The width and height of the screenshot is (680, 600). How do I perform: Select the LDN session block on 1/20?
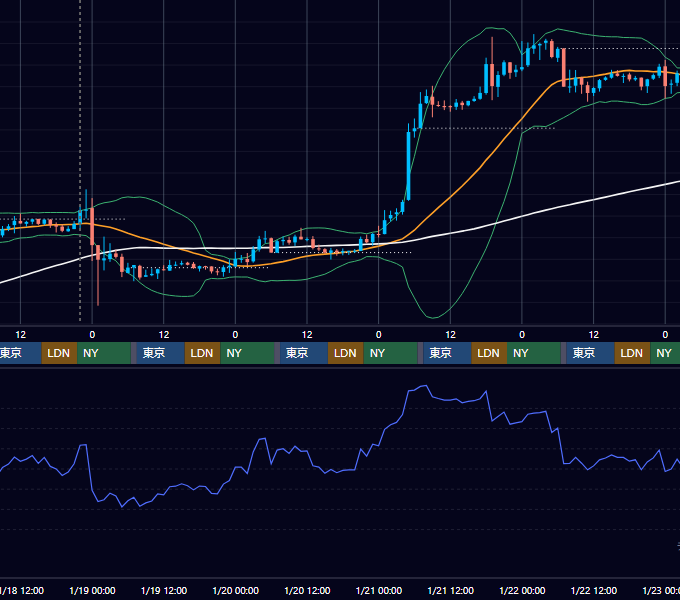coord(346,353)
